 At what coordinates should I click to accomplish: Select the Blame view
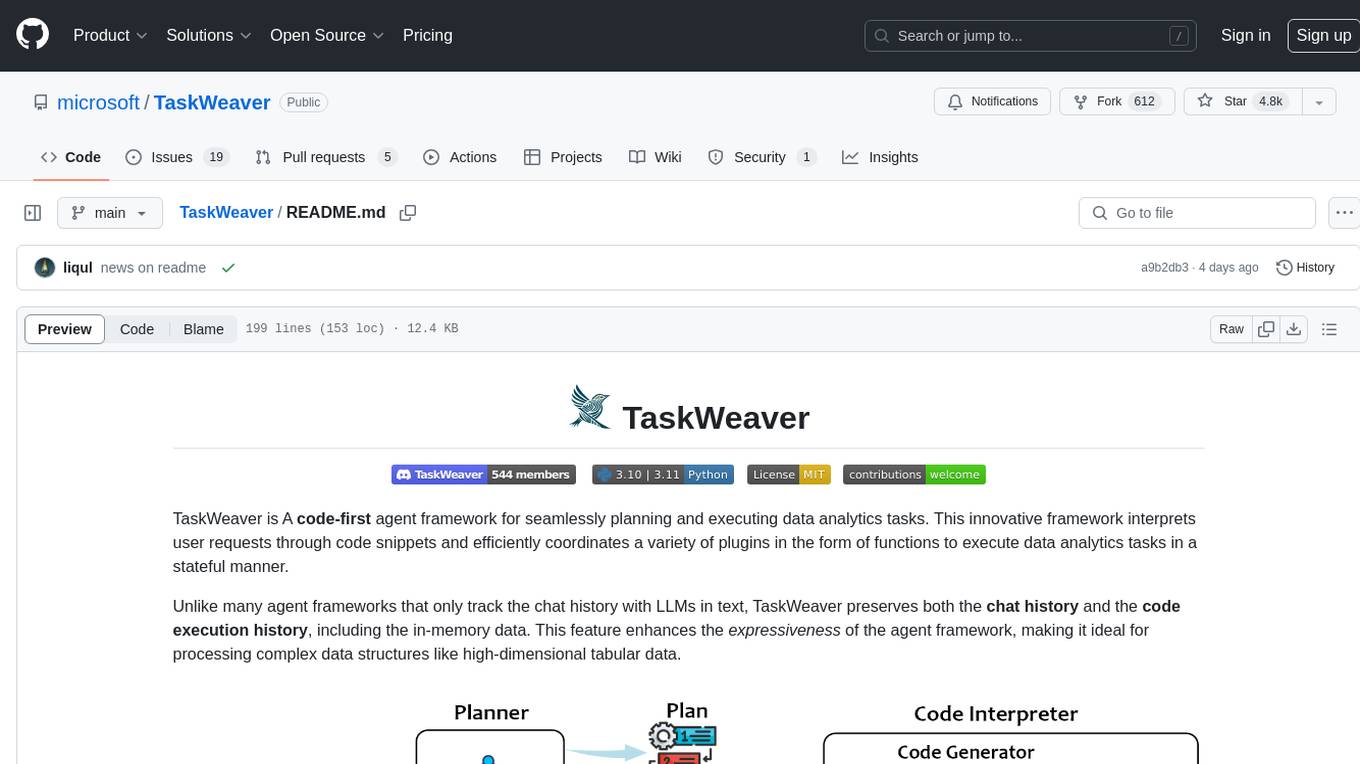[203, 329]
